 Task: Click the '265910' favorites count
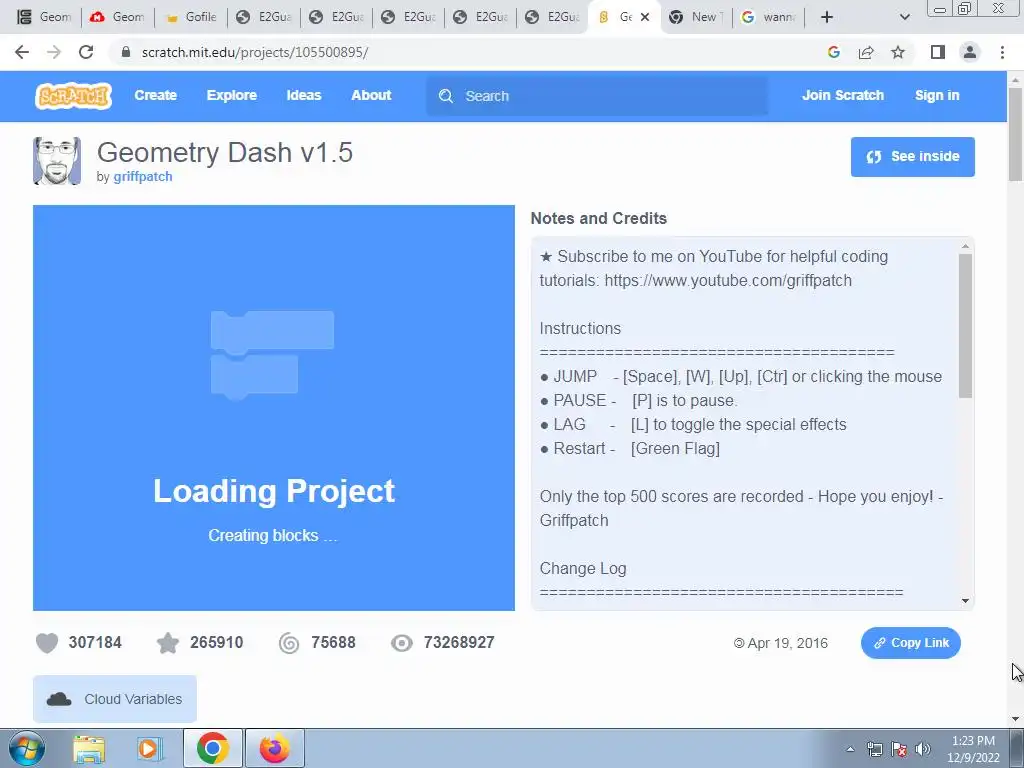217,643
